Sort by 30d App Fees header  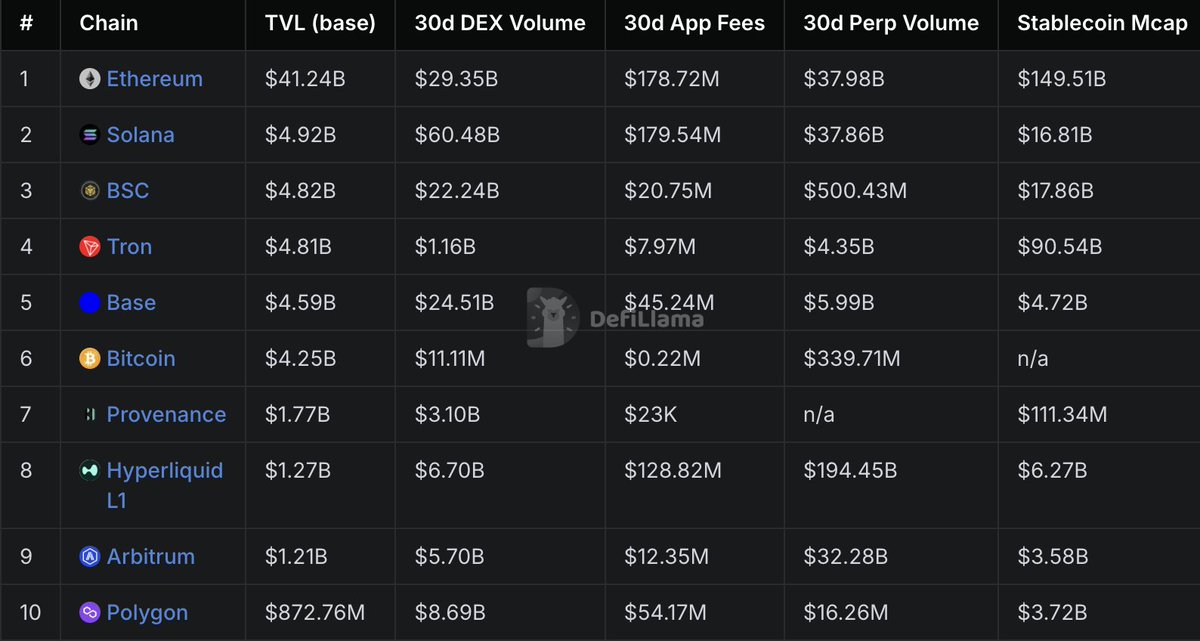pyautogui.click(x=694, y=24)
